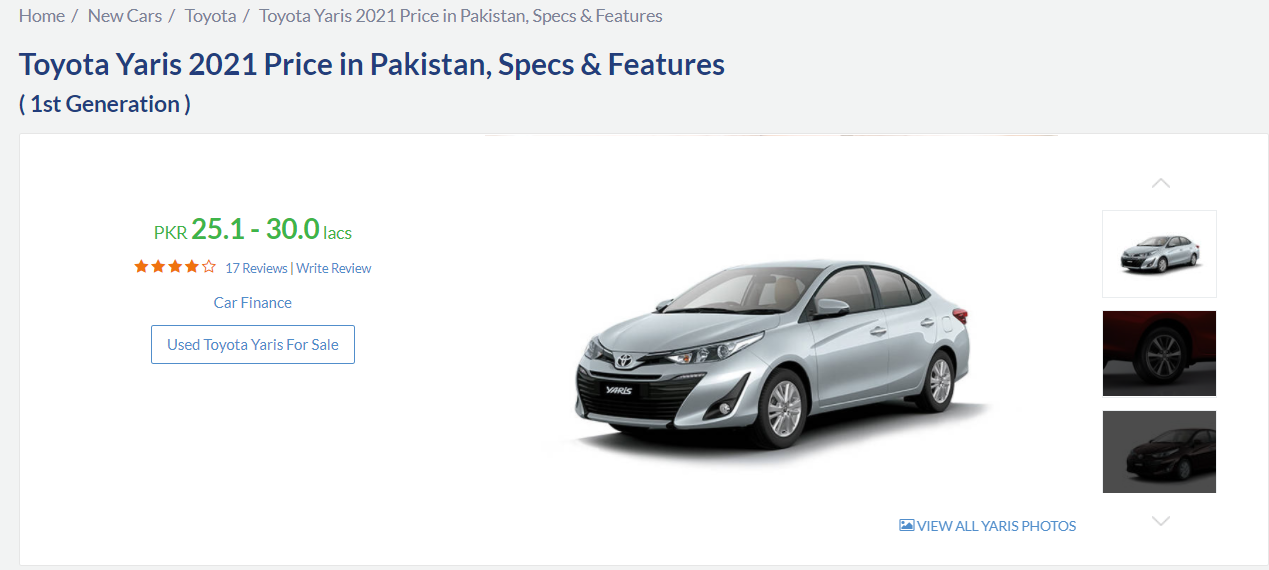Image resolution: width=1269 pixels, height=570 pixels.
Task: Select the silver Yaris thumbnail
Action: tap(1159, 254)
